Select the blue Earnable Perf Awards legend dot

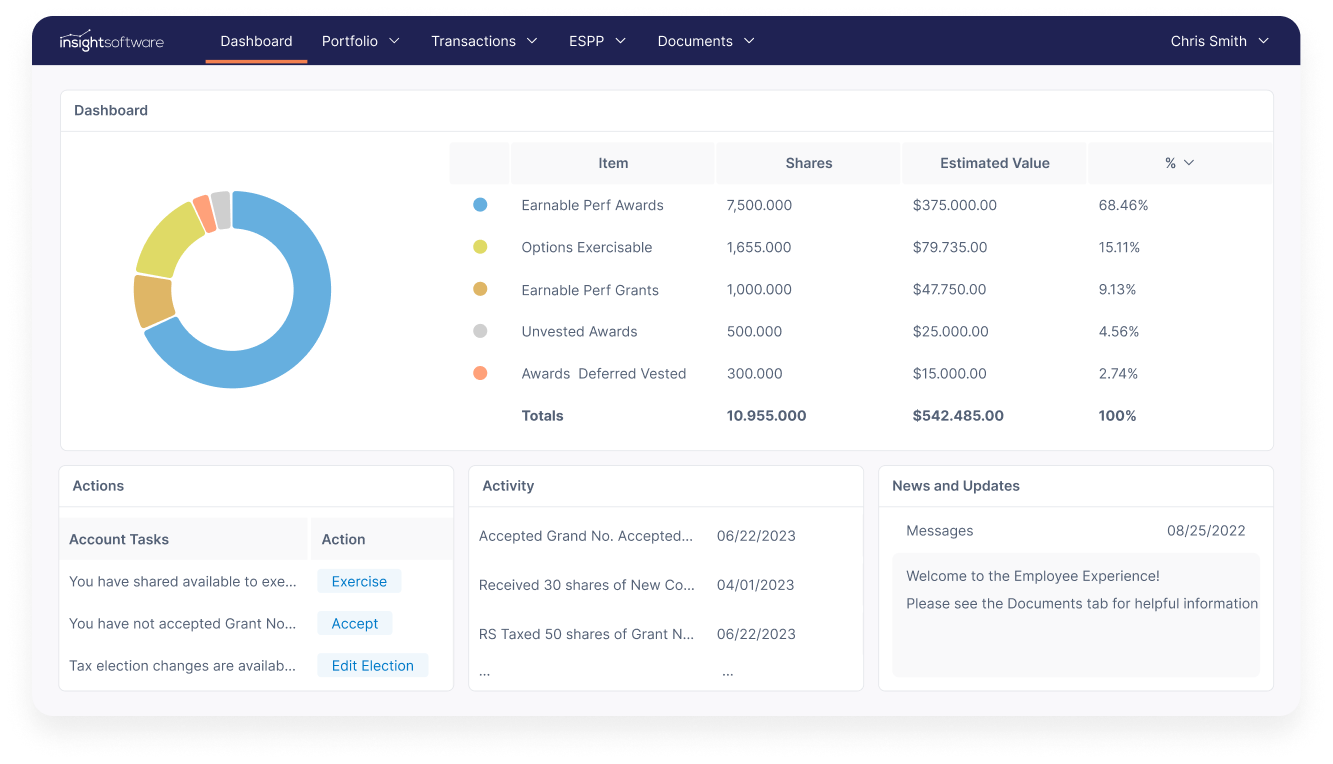[479, 204]
